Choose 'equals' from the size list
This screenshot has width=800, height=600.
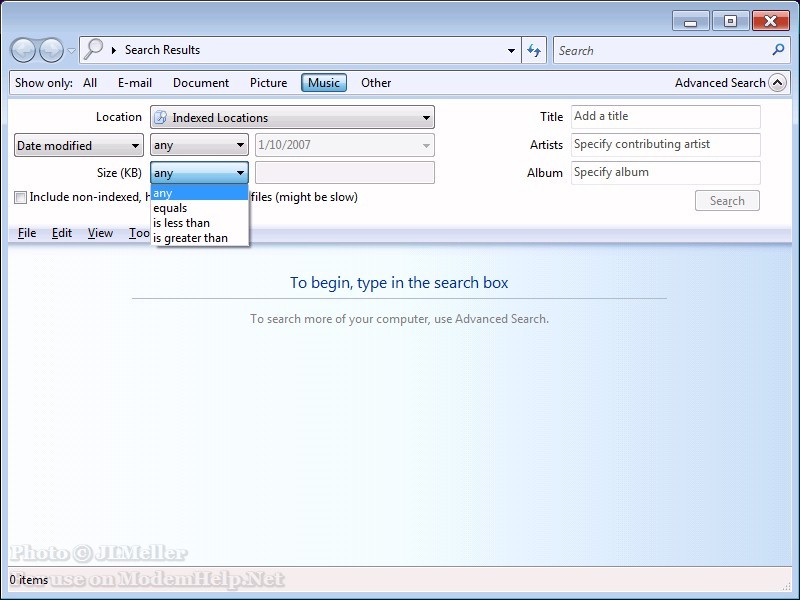(199, 208)
